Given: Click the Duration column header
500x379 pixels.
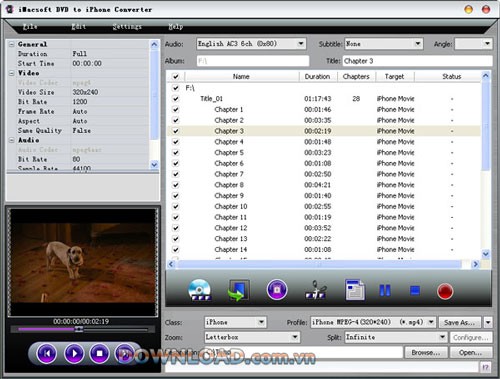Looking at the screenshot, I should coord(317,77).
